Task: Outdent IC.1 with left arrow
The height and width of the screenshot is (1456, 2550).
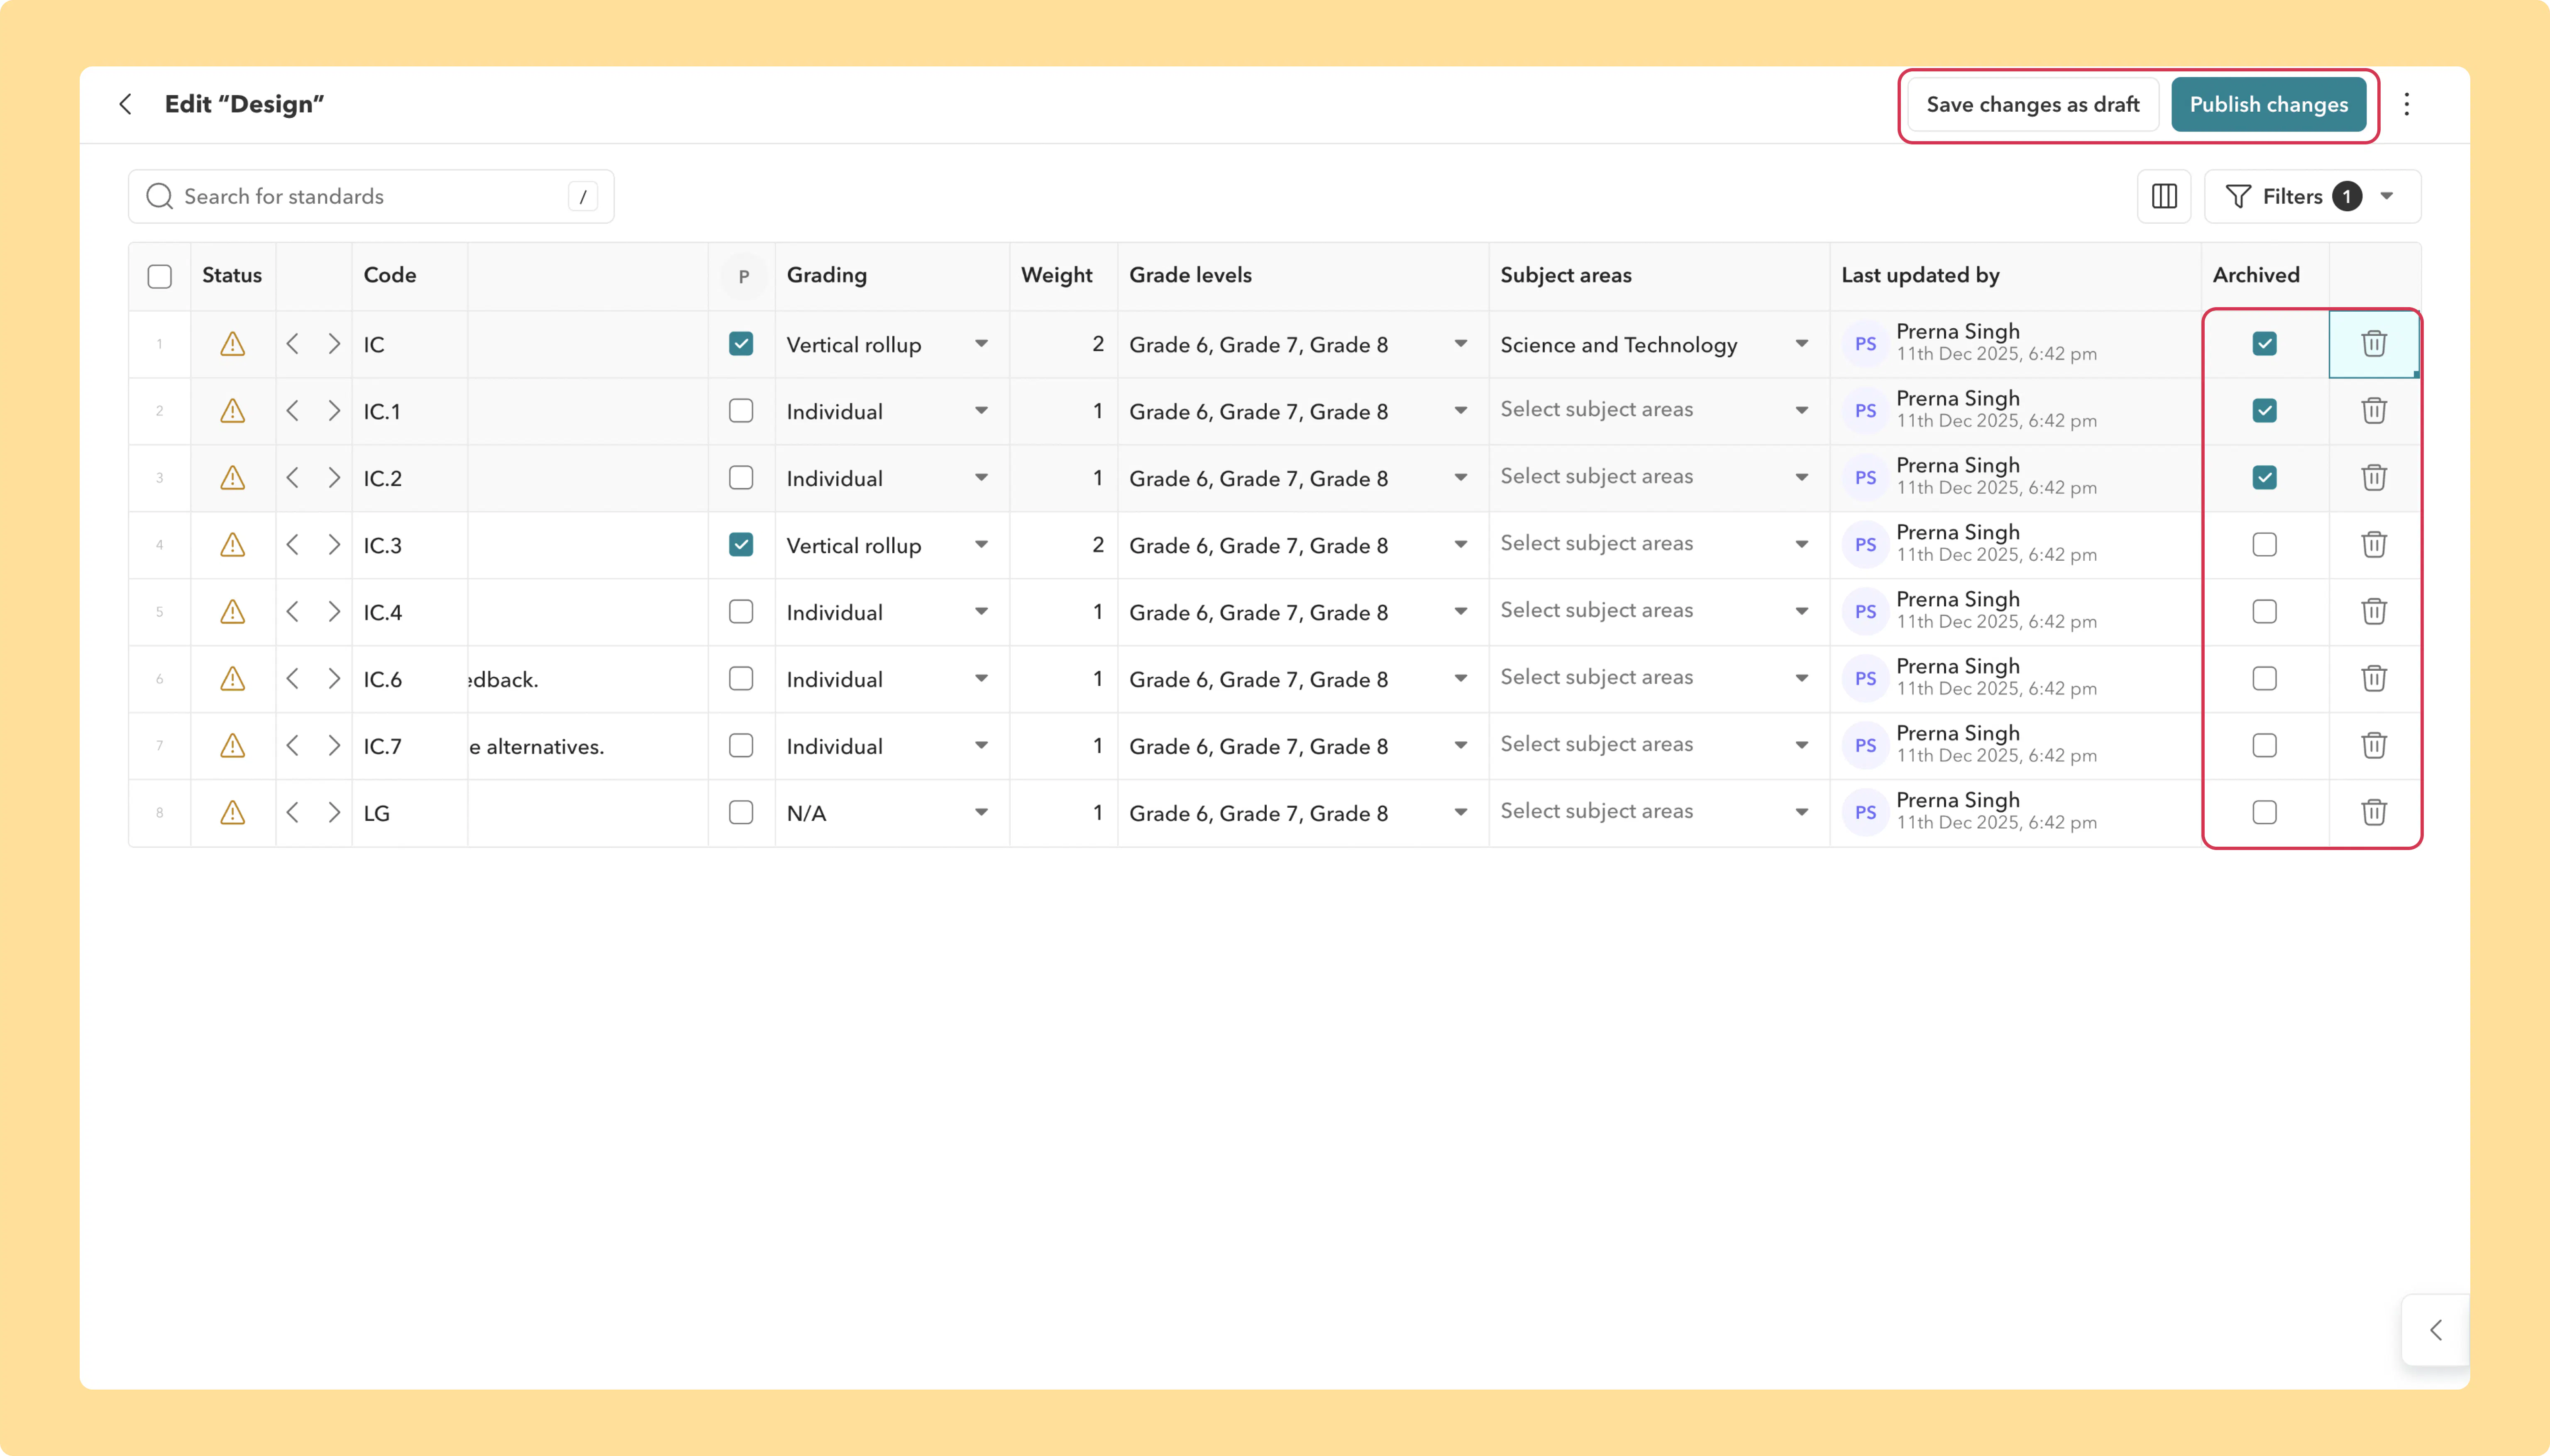Action: pos(293,411)
